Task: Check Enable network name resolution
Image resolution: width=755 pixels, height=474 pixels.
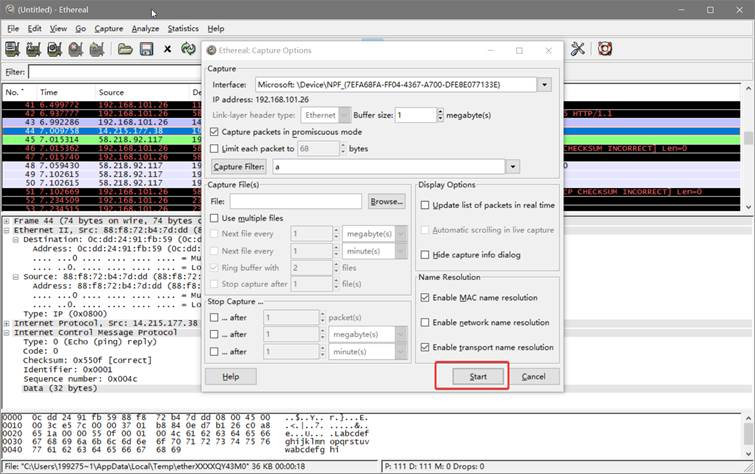Action: point(425,322)
